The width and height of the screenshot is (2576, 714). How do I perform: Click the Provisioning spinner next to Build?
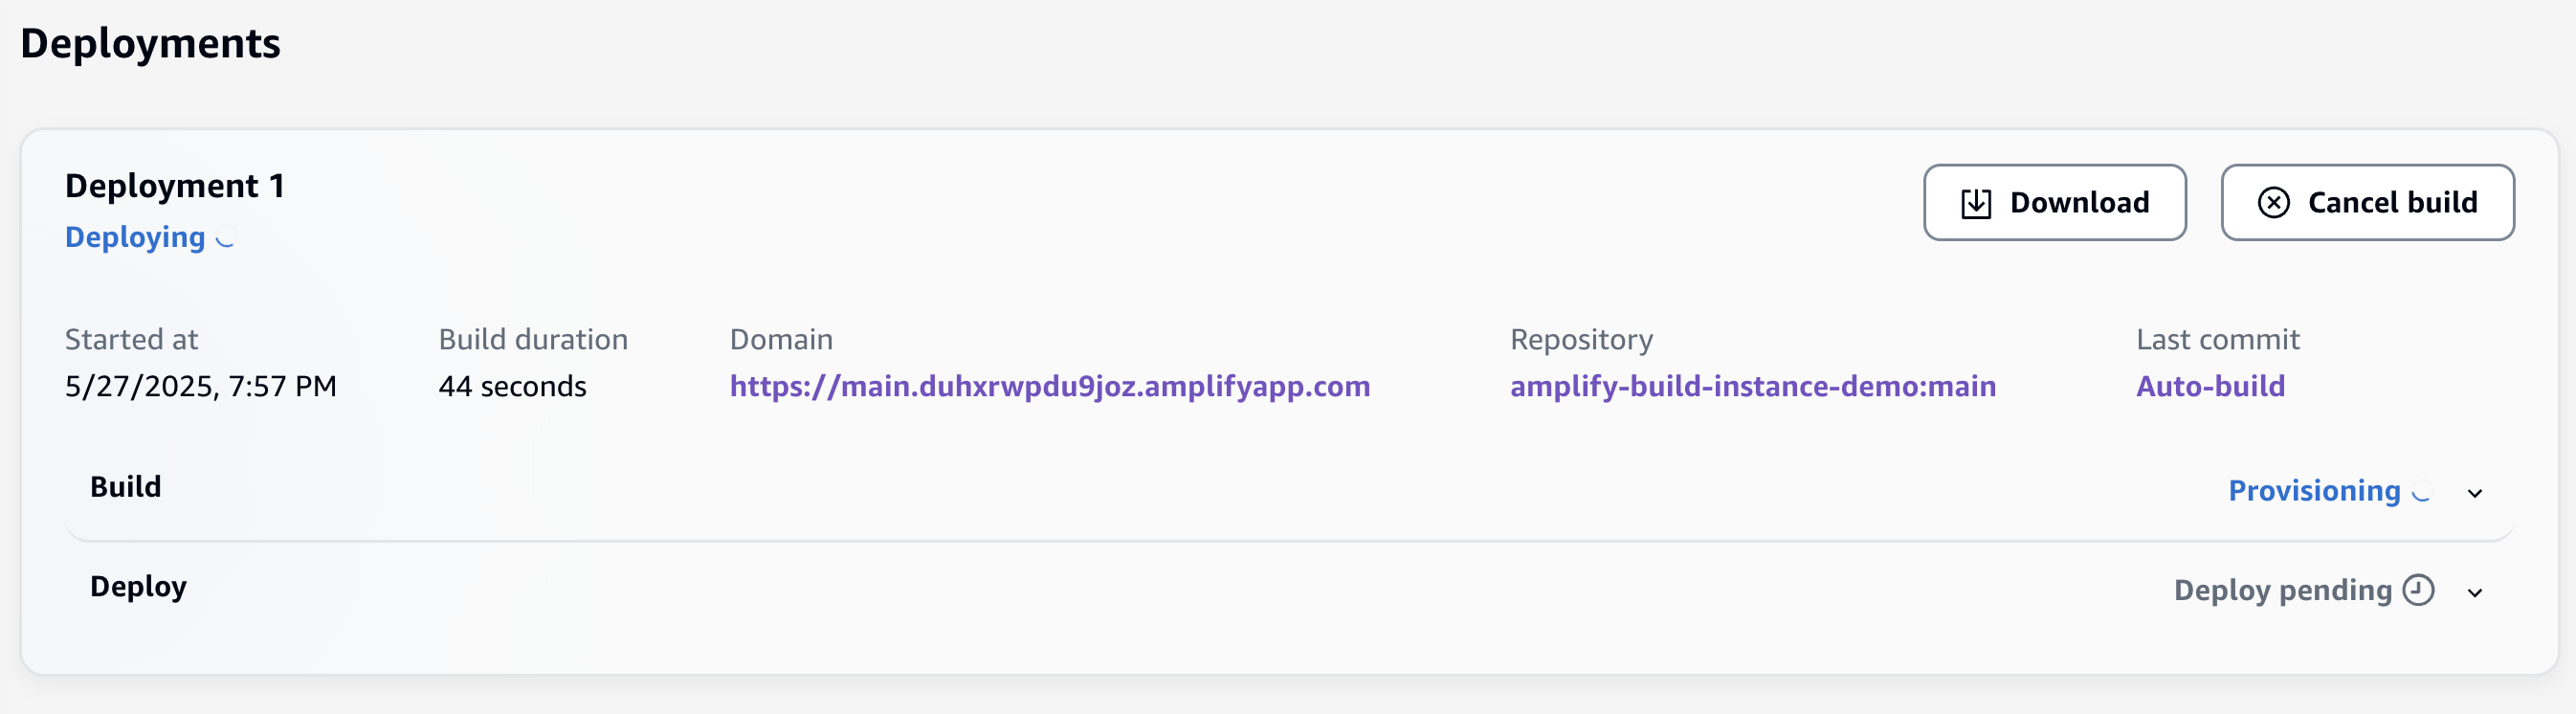click(x=2420, y=492)
